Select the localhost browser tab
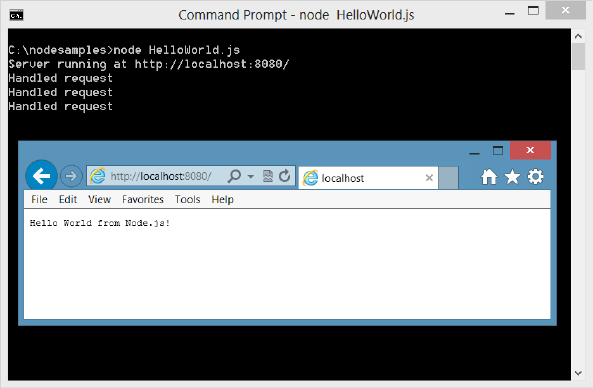Viewport: 593px width, 388px height. click(368, 178)
